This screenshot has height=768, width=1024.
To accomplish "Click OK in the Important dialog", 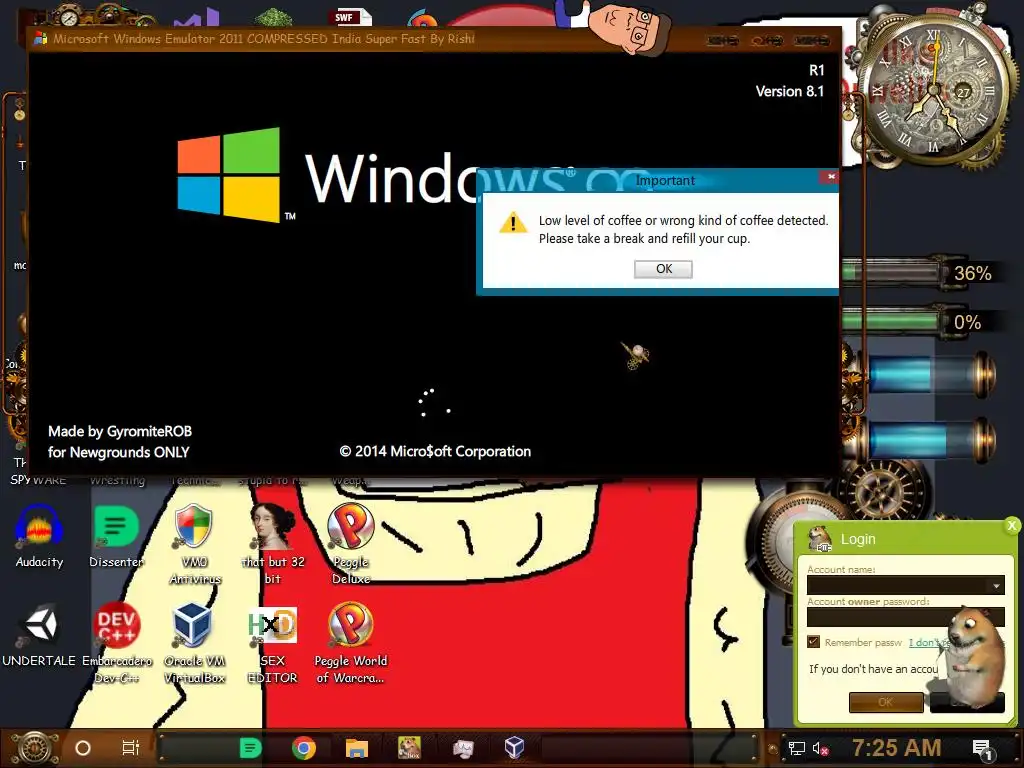I will (663, 269).
